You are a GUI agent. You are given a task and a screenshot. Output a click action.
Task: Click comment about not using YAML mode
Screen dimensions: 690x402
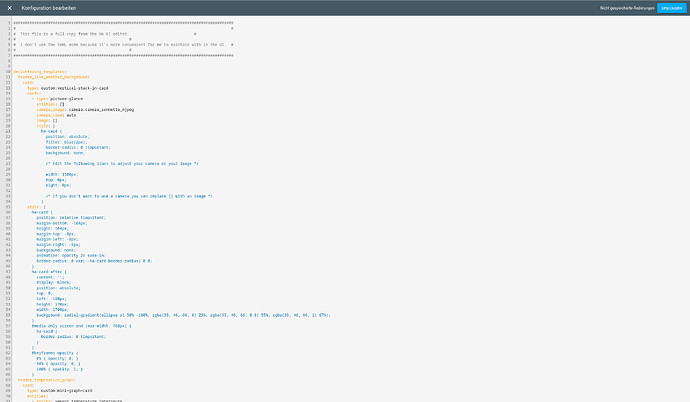[x=123, y=44]
